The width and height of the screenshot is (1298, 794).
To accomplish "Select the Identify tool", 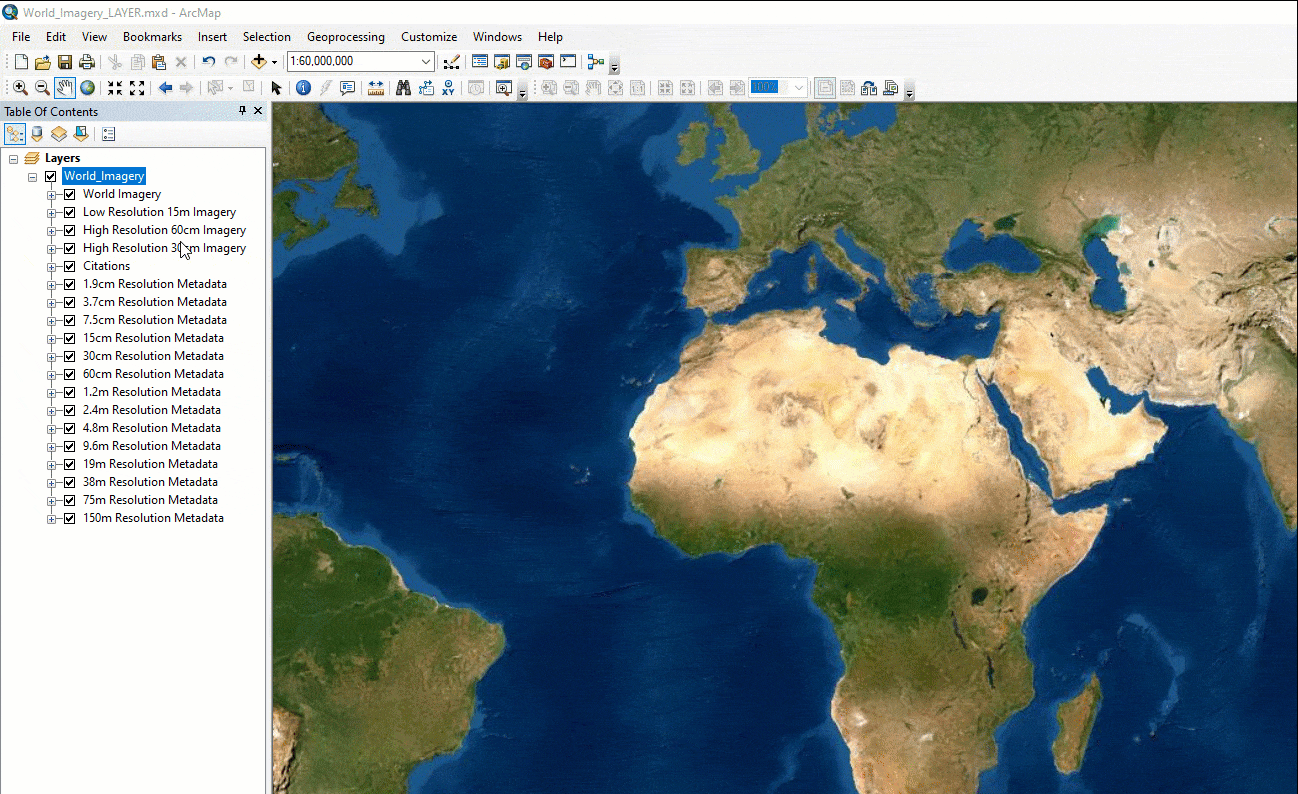I will coord(303,87).
